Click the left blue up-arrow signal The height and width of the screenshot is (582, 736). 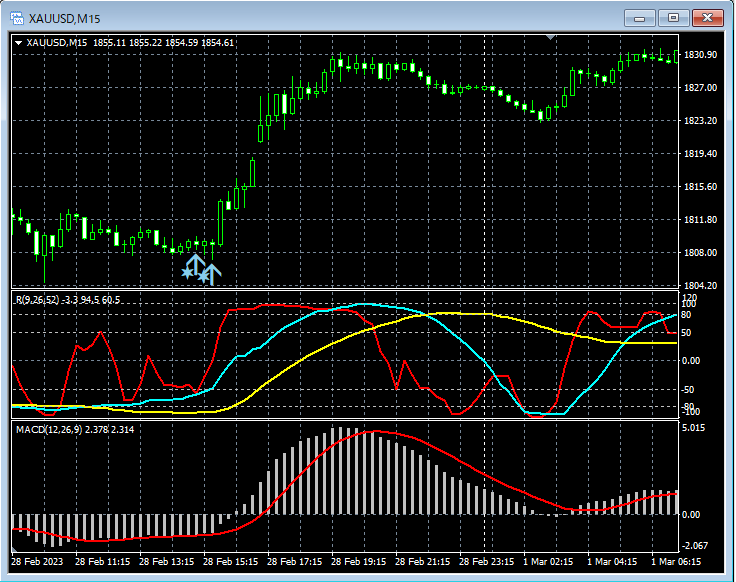tap(196, 265)
